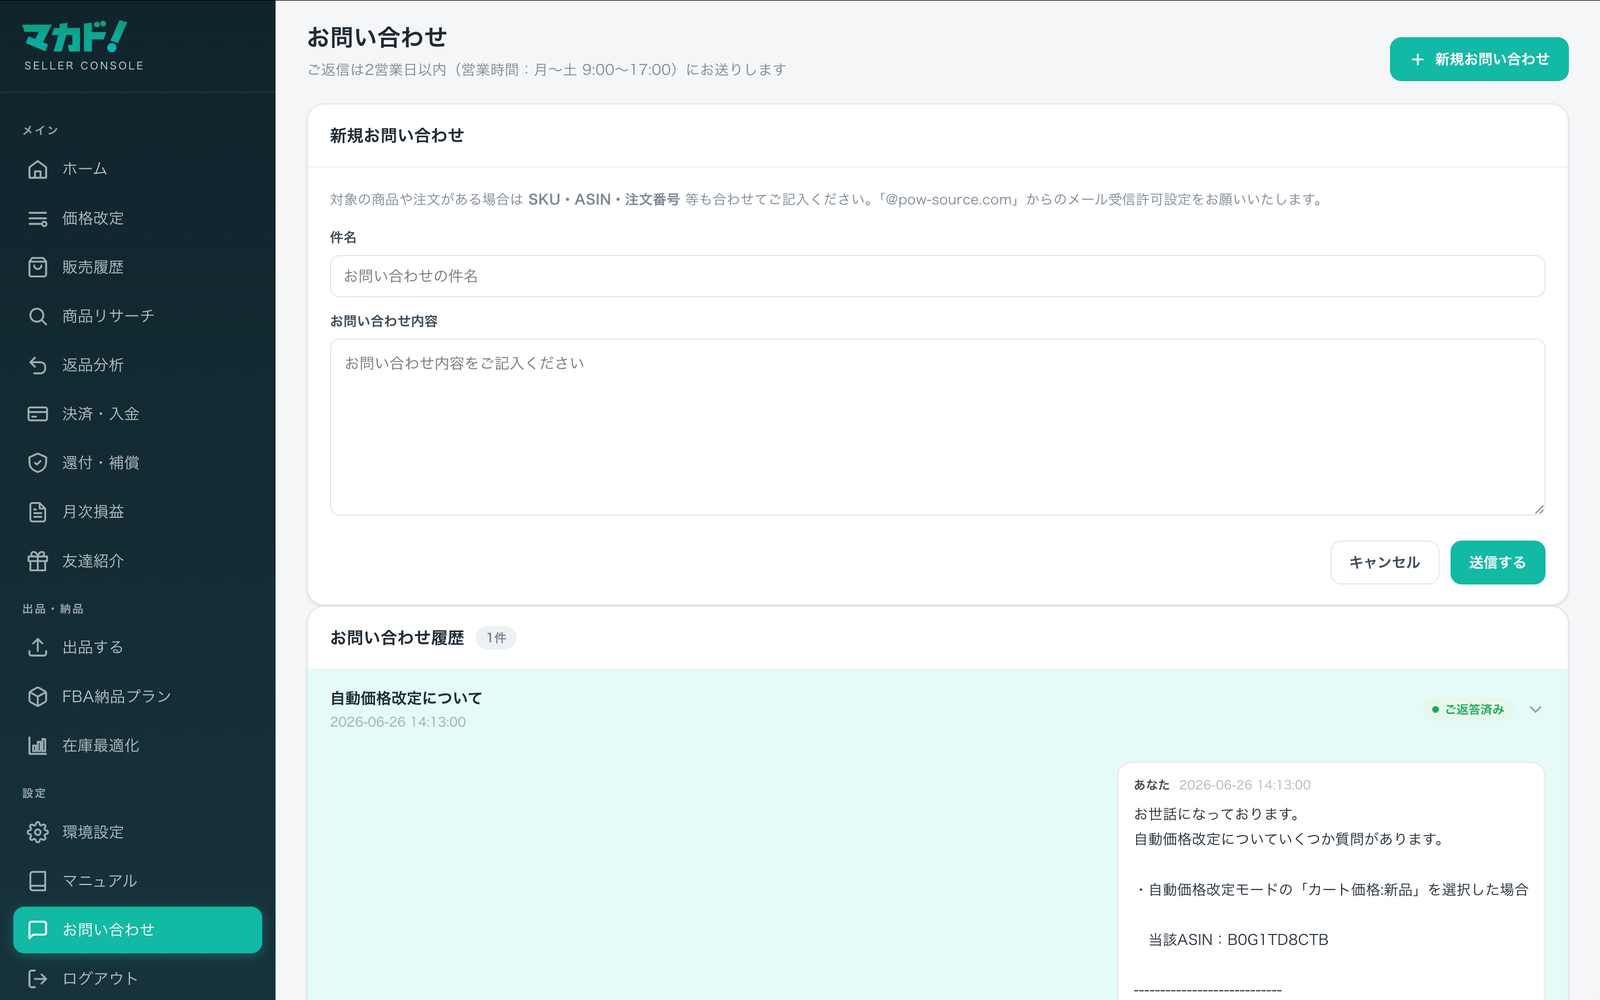Click the 商品リサーチ magnifier icon
The width and height of the screenshot is (1600, 1000).
(x=38, y=316)
